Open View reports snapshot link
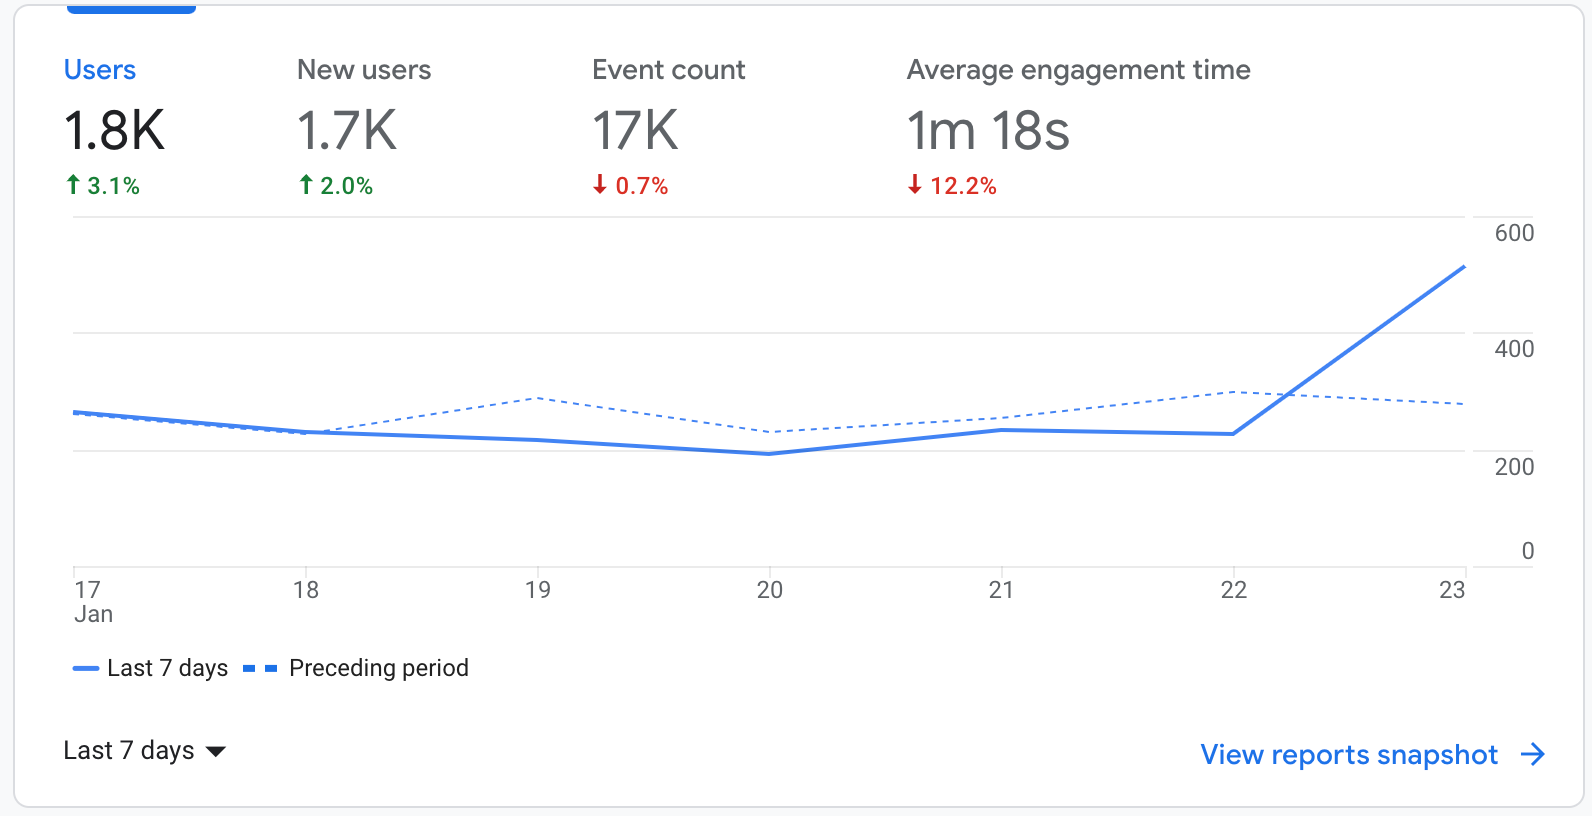The width and height of the screenshot is (1592, 816). click(x=1349, y=754)
